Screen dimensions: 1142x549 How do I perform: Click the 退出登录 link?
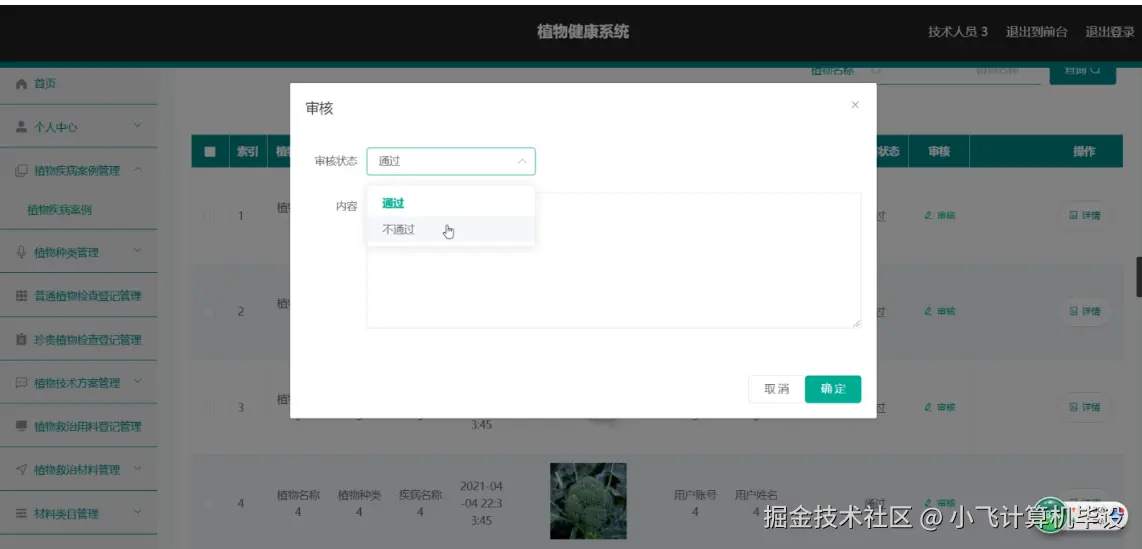click(x=1110, y=32)
